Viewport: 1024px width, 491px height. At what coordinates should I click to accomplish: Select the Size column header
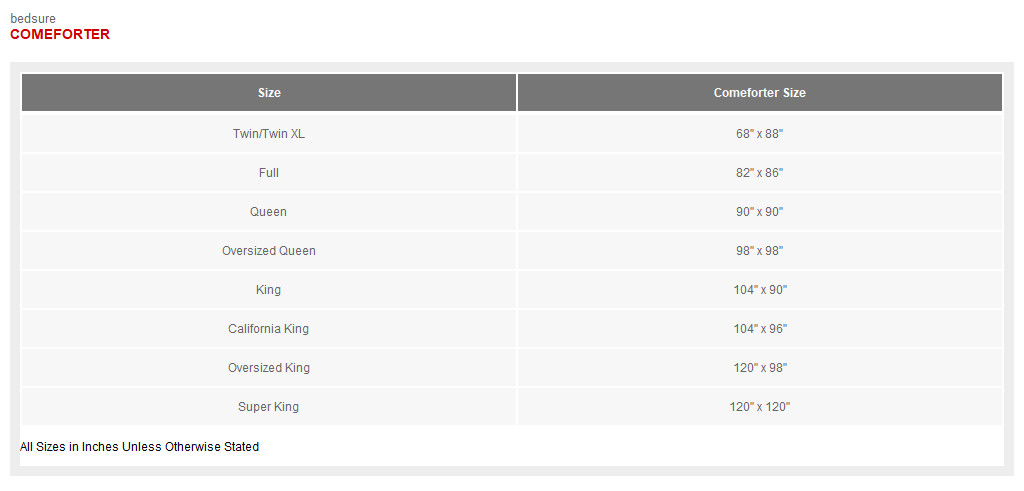pyautogui.click(x=269, y=93)
